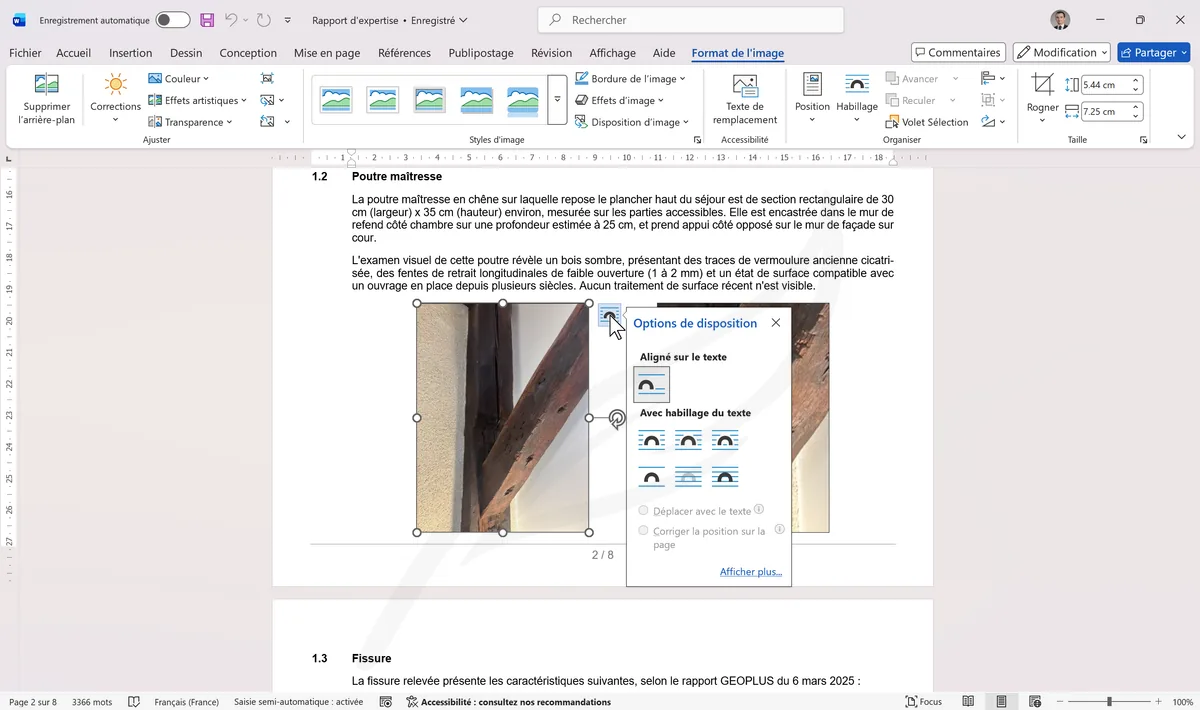Adjust the zoom slider at bottom right

click(1112, 701)
